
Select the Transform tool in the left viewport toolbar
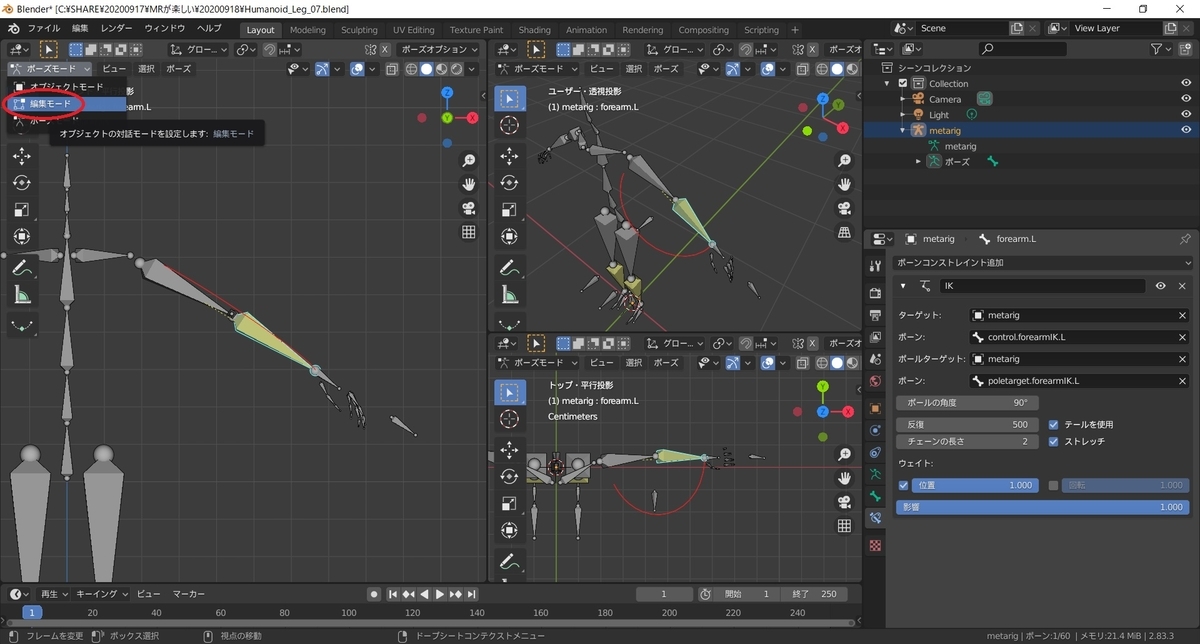tap(22, 236)
